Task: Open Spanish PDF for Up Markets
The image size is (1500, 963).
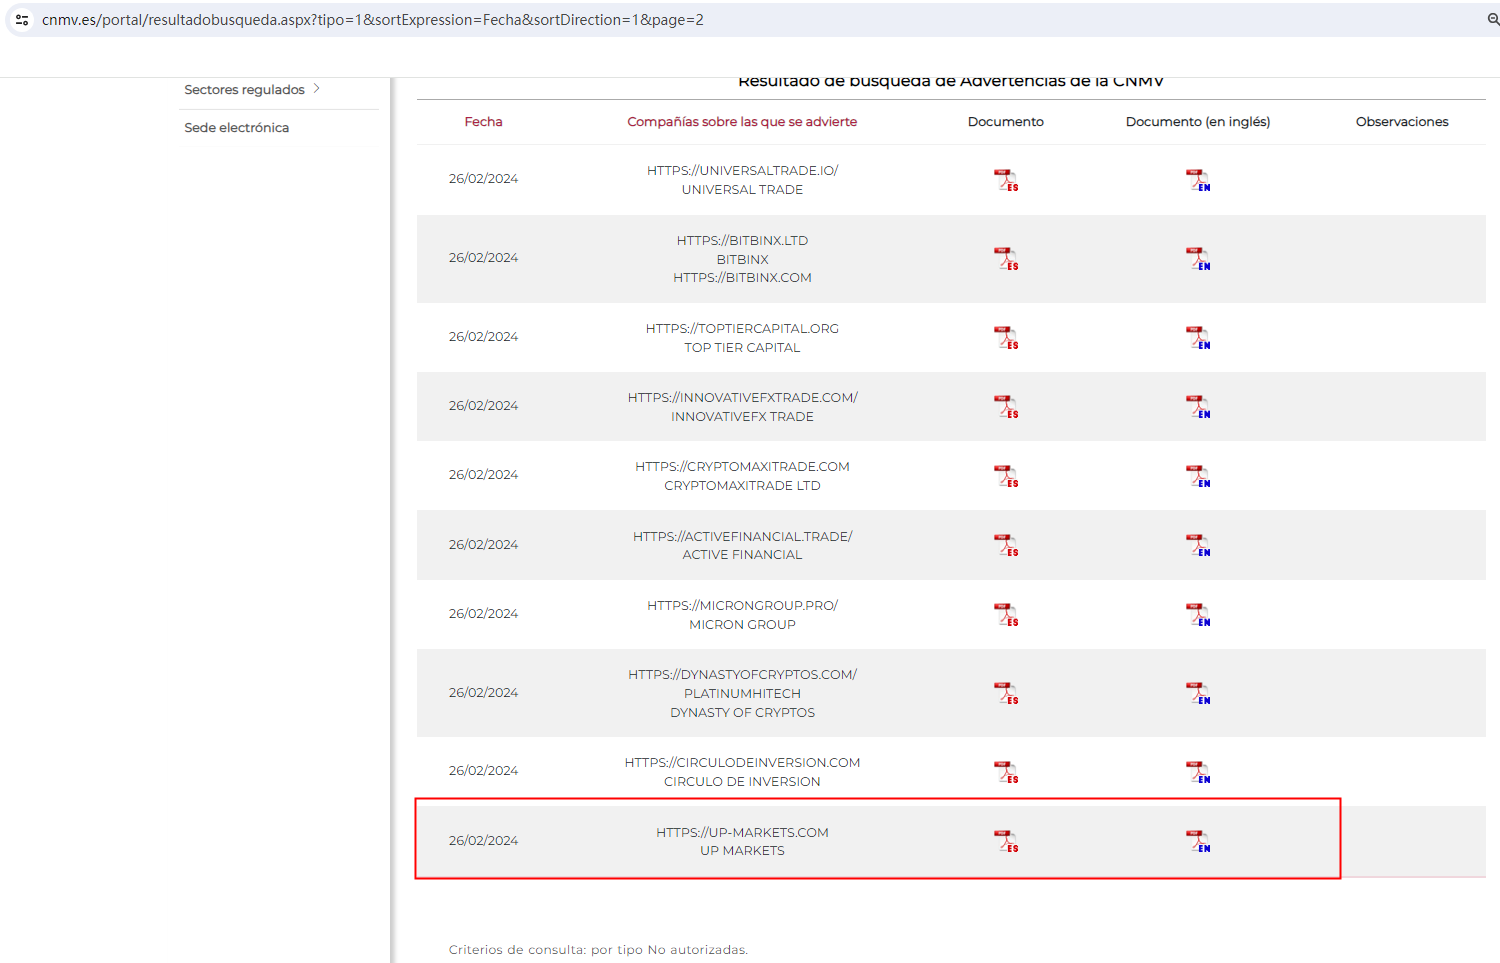Action: pyautogui.click(x=1006, y=841)
